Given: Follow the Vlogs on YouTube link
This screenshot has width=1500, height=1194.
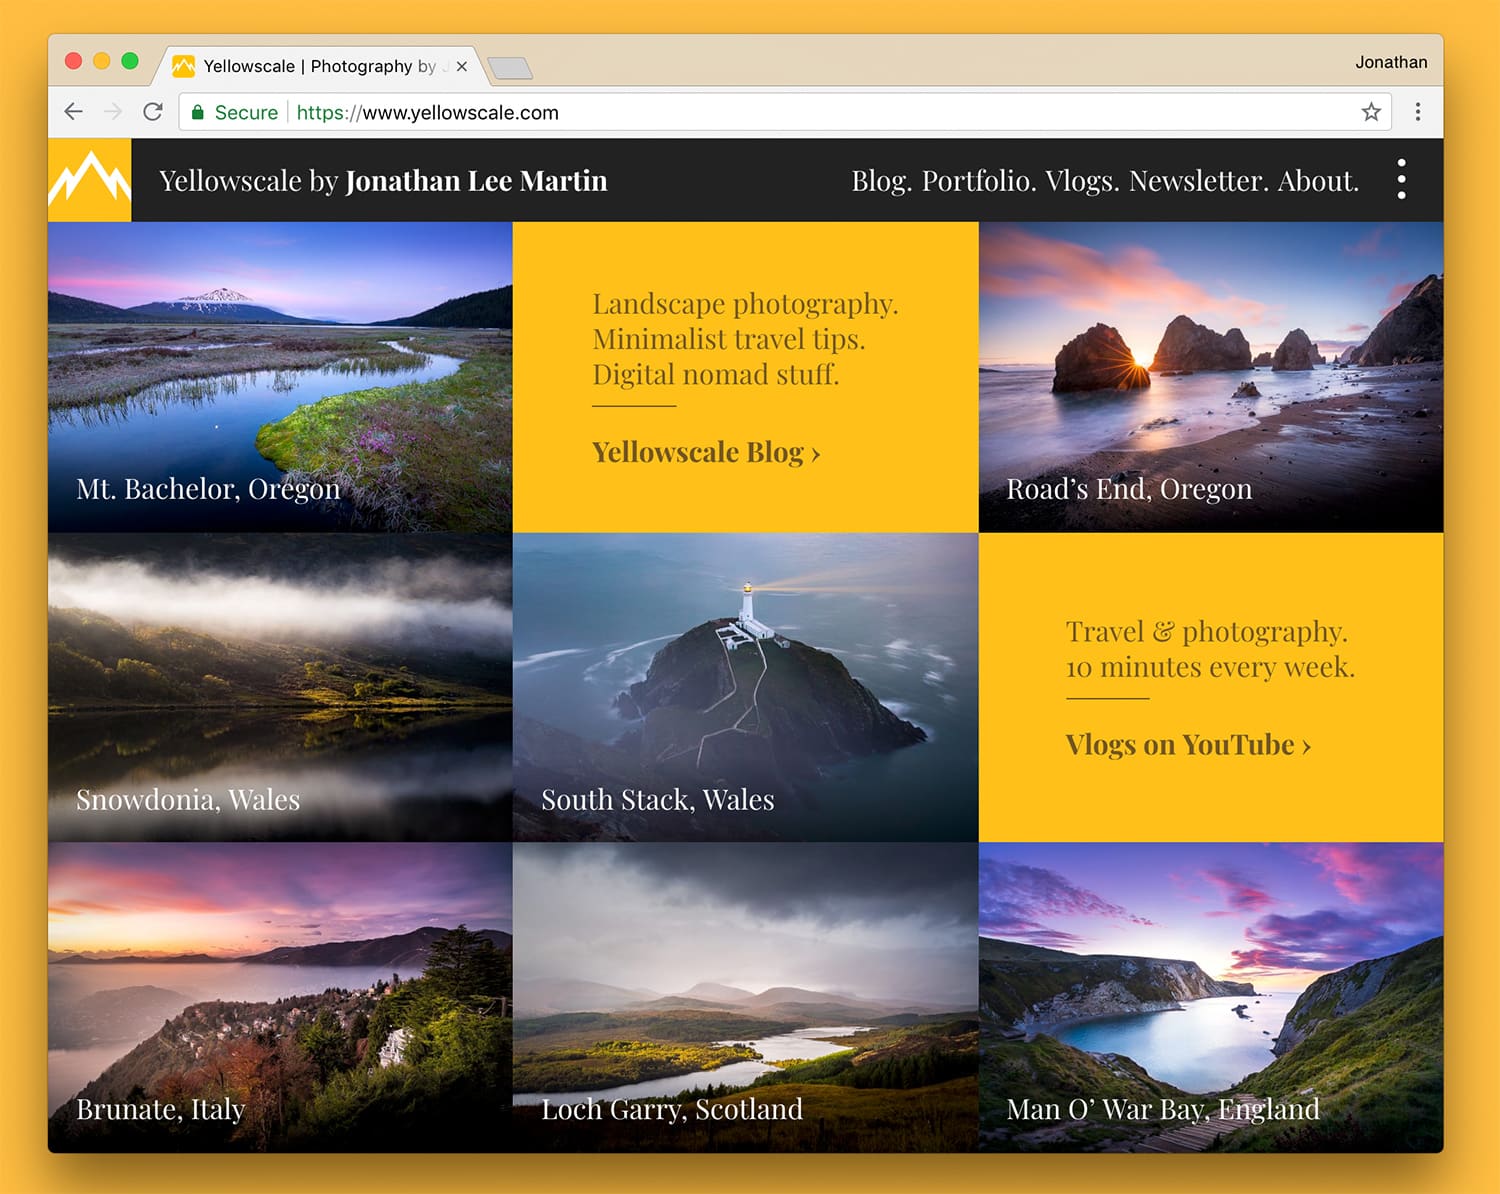Looking at the screenshot, I should coord(1188,745).
